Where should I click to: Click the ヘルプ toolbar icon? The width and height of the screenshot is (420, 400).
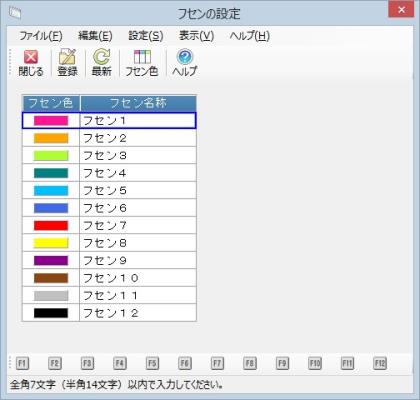coord(185,63)
